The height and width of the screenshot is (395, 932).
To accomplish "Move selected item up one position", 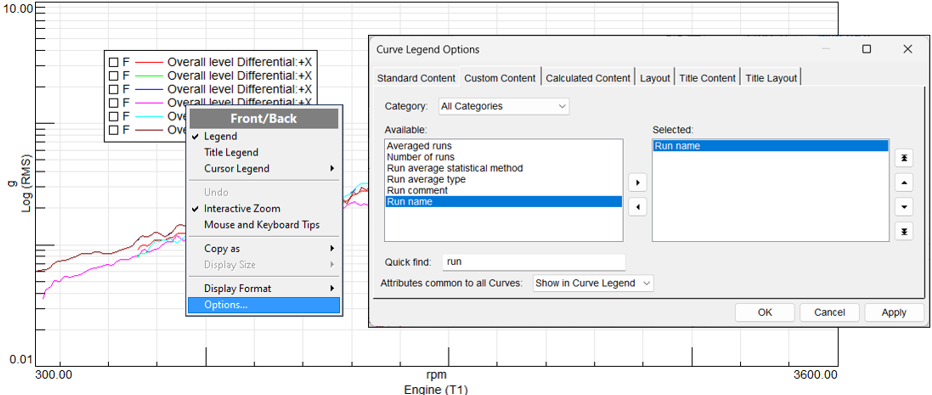I will click(903, 183).
